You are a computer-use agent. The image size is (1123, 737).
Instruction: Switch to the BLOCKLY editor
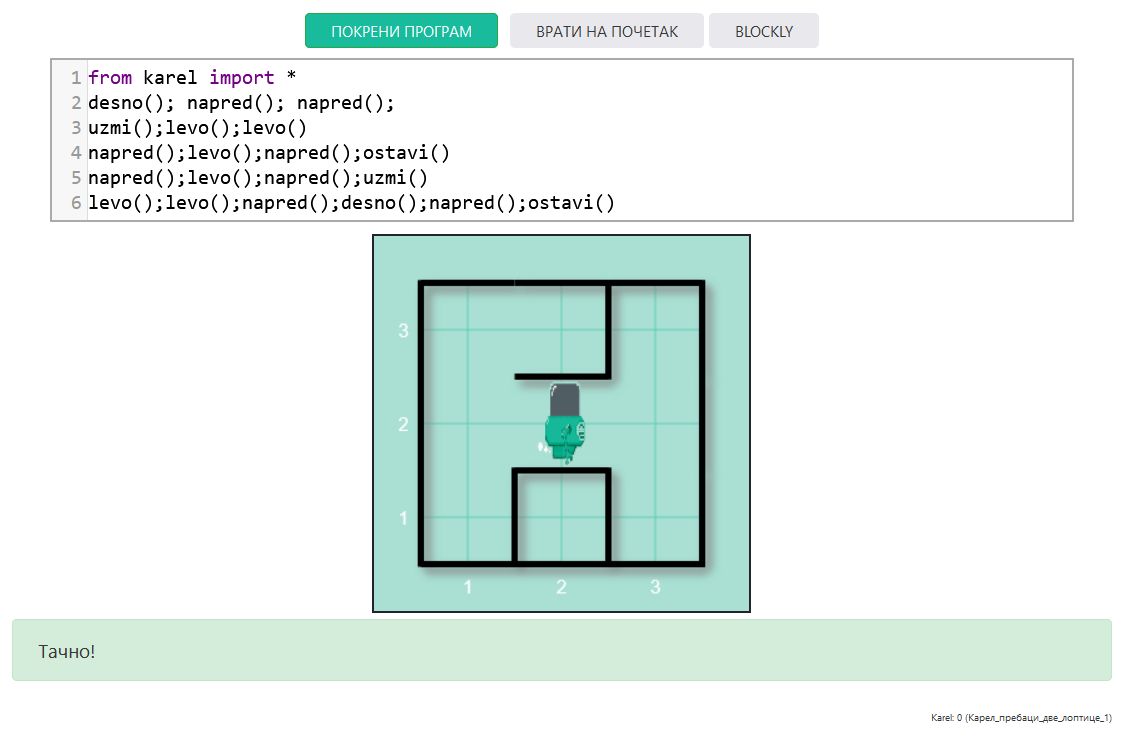[763, 31]
